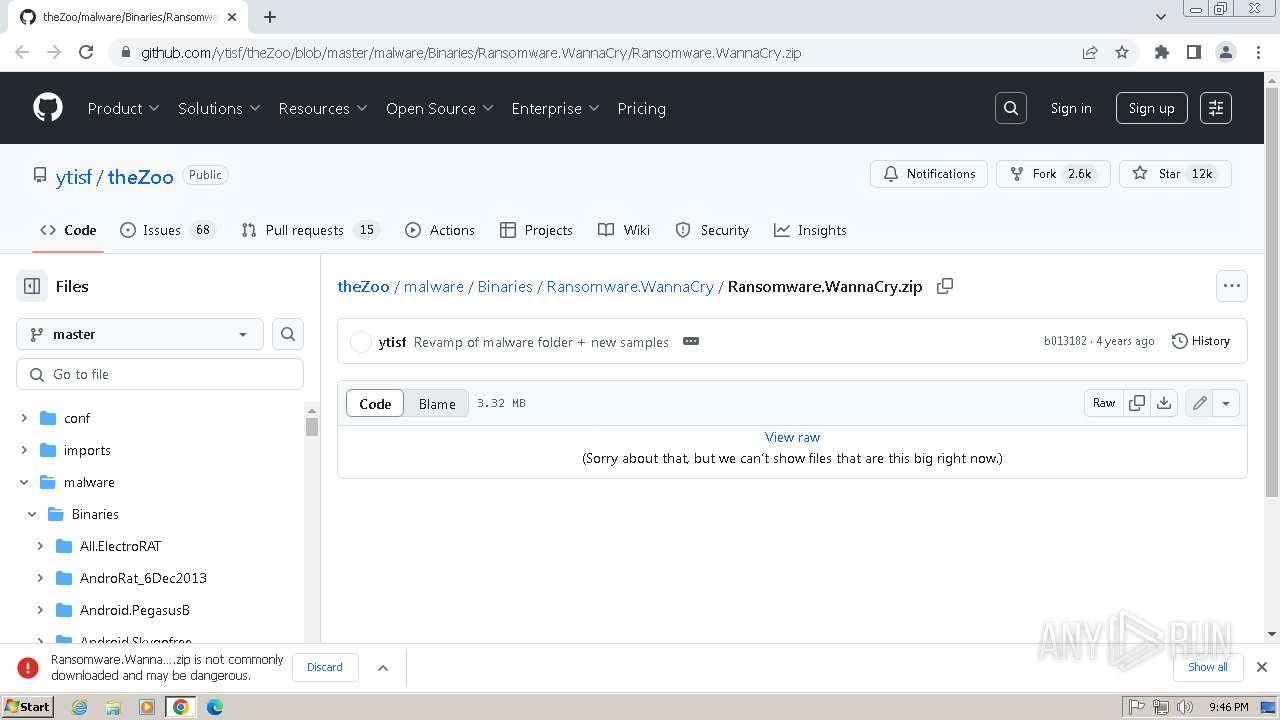Search files icon next to the branch selector
This screenshot has height=720, width=1280.
(288, 334)
